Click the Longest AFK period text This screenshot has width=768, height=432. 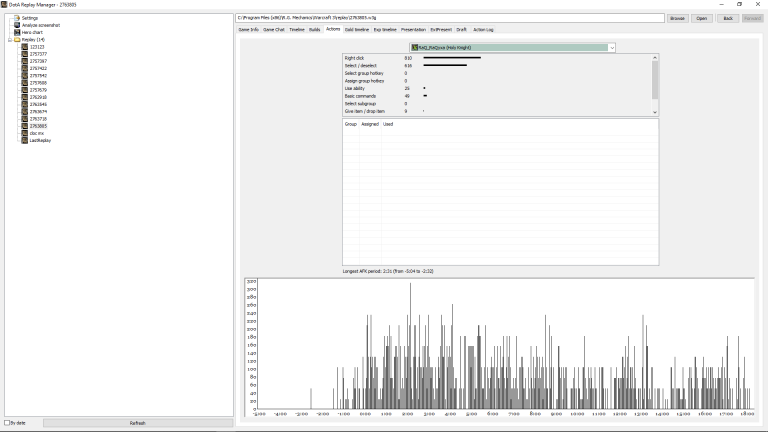coord(388,271)
